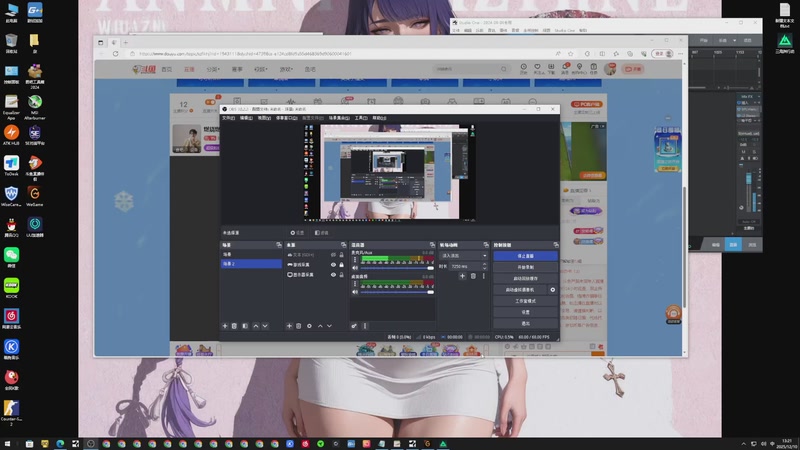Mute the 桌面音频 audio channel
Image resolution: width=800 pixels, height=450 pixels.
click(355, 292)
